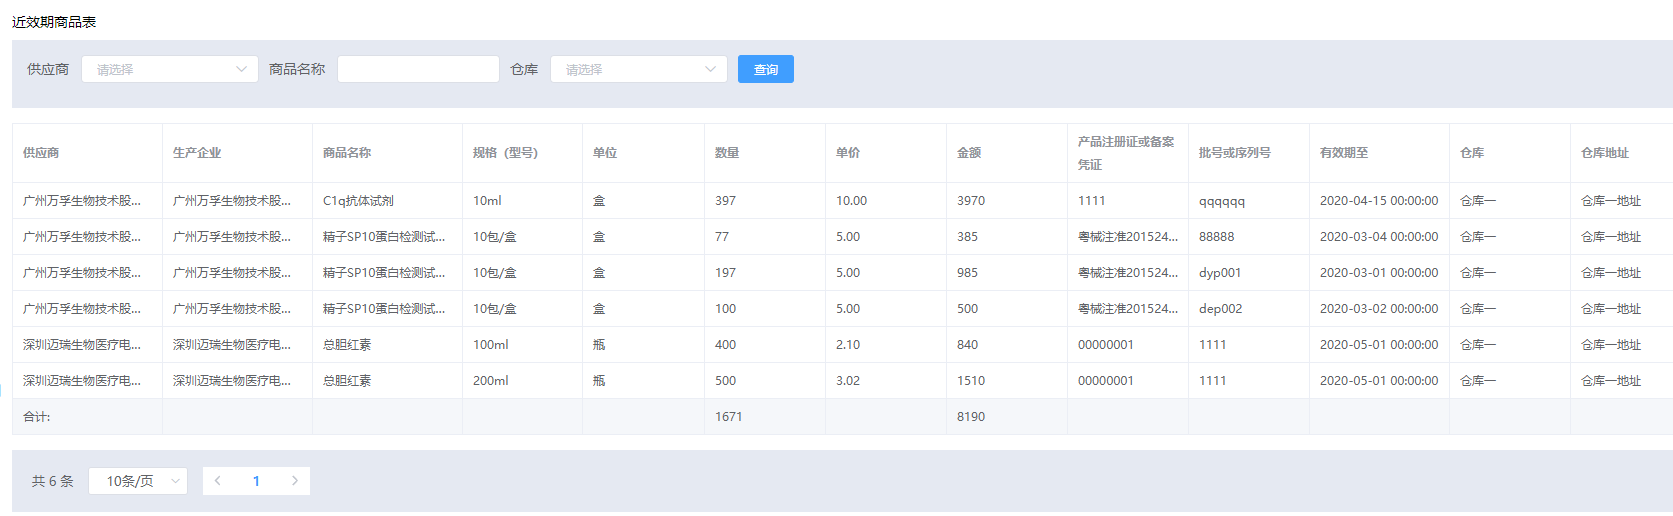The image size is (1673, 516).
Task: Click the 供应商 column header
Action: [41, 153]
